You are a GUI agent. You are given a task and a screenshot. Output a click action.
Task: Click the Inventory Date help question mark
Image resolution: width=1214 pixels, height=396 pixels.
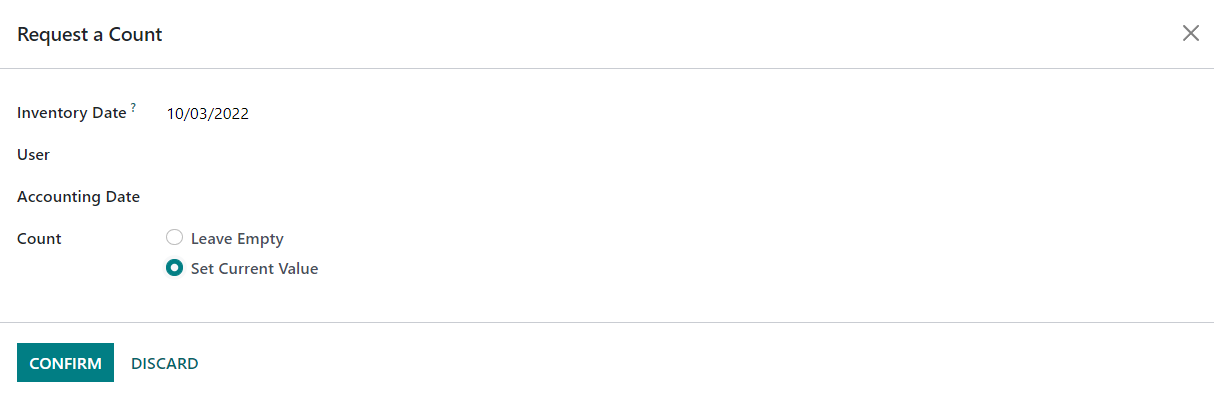pos(133,108)
